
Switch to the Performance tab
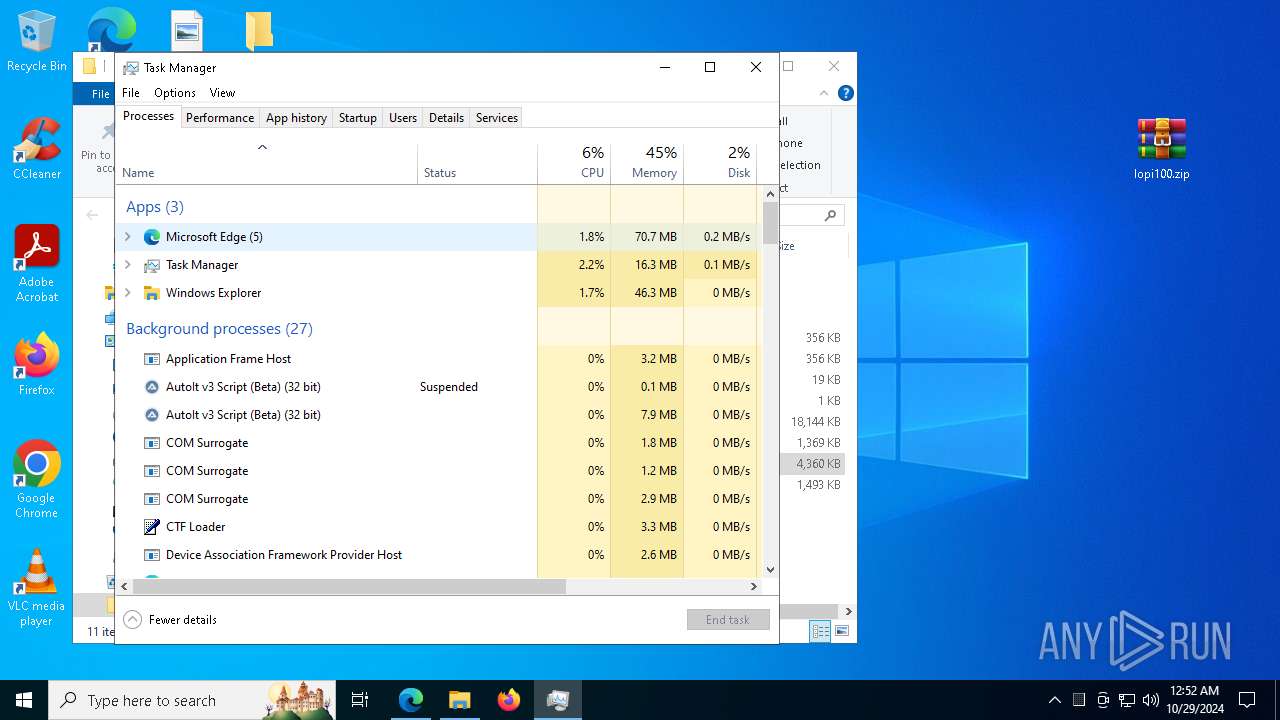(x=220, y=118)
